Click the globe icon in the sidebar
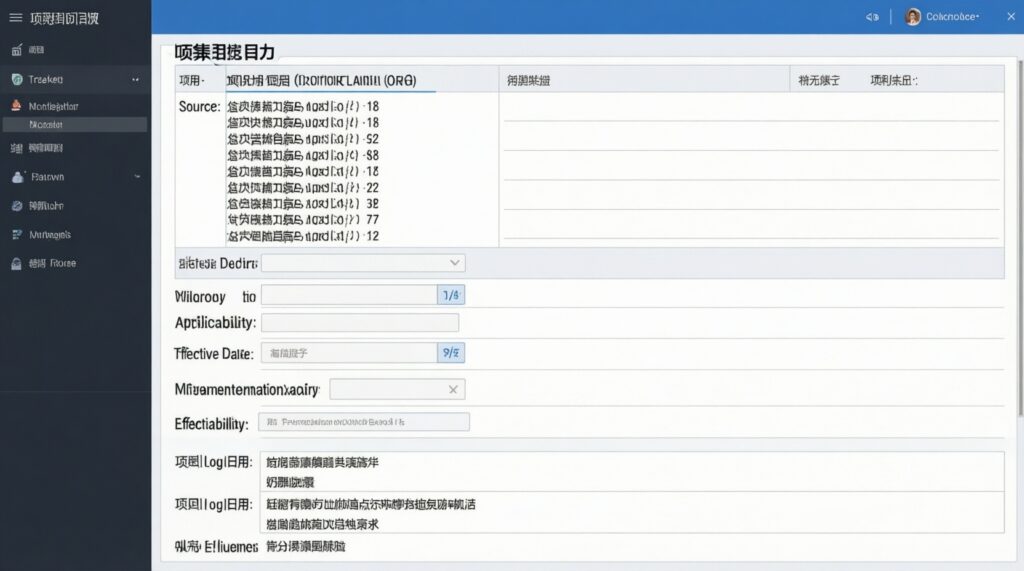 click(x=16, y=205)
